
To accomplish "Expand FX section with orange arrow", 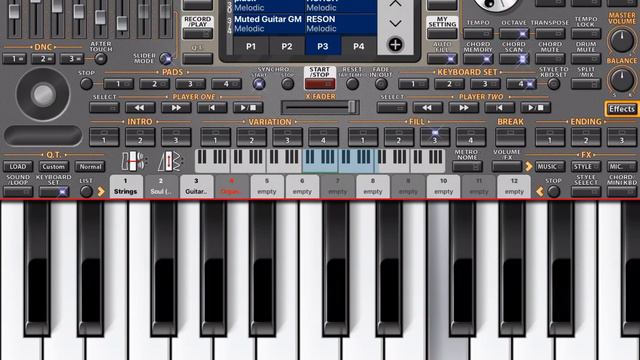I will point(529,166).
